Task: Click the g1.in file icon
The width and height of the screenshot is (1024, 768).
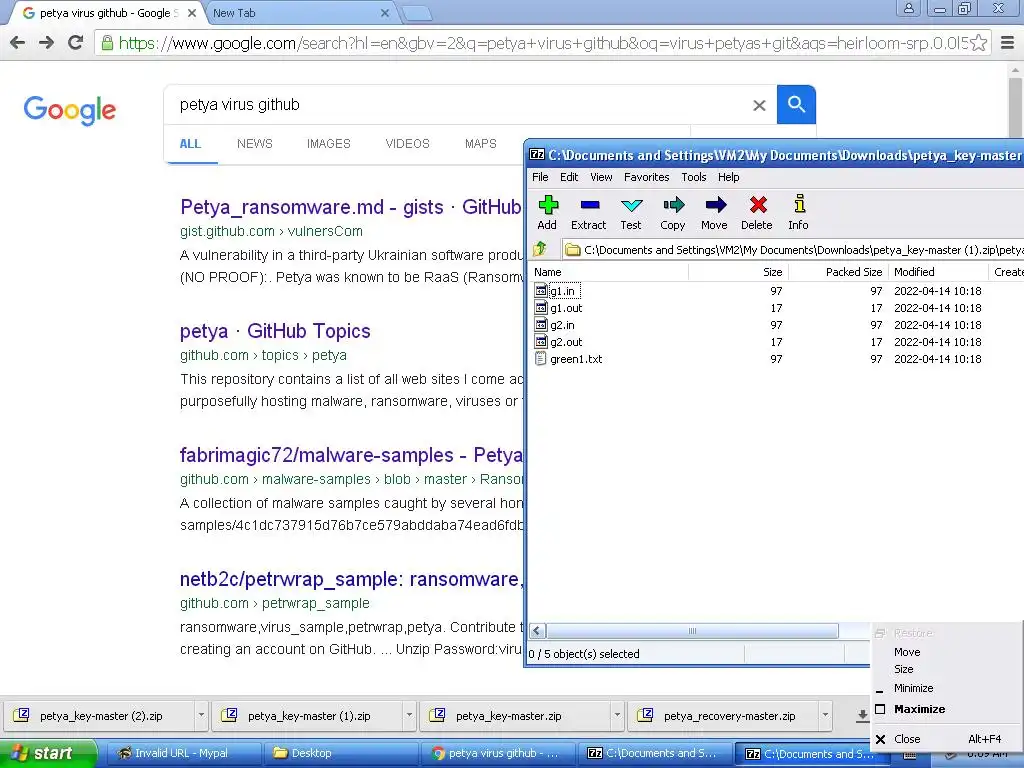Action: [x=541, y=291]
